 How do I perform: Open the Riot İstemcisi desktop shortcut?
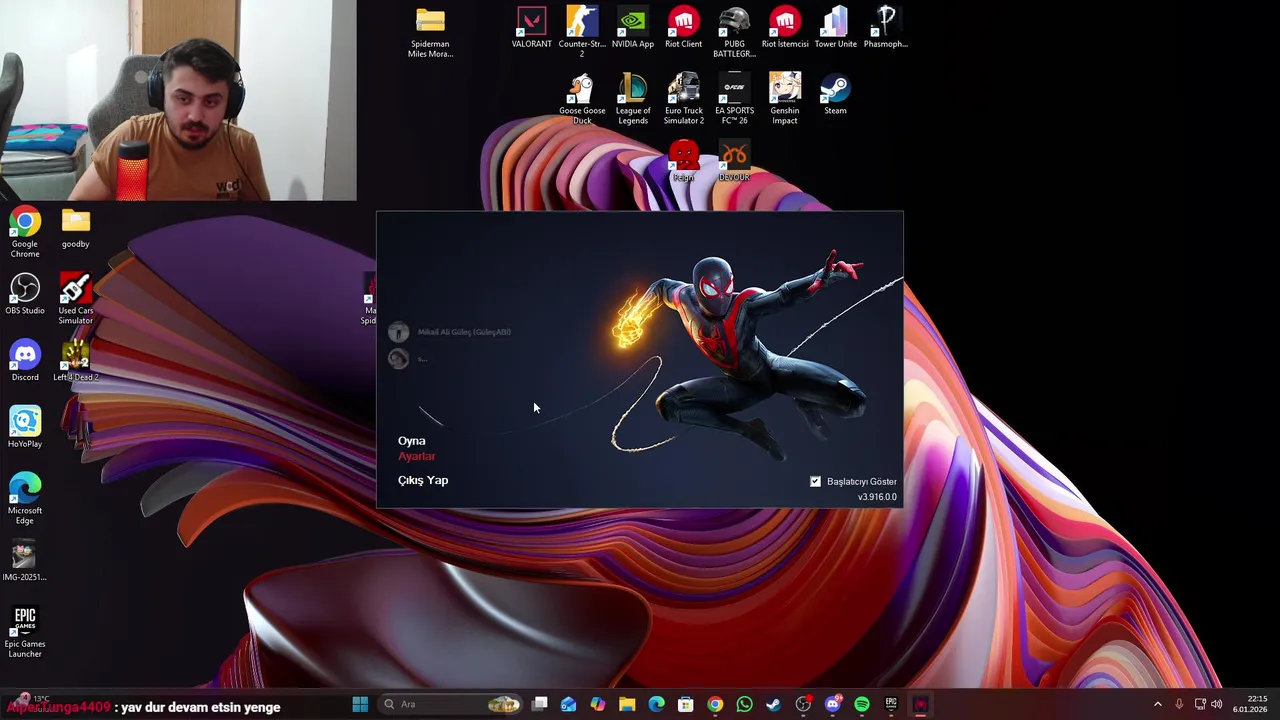coord(785,28)
